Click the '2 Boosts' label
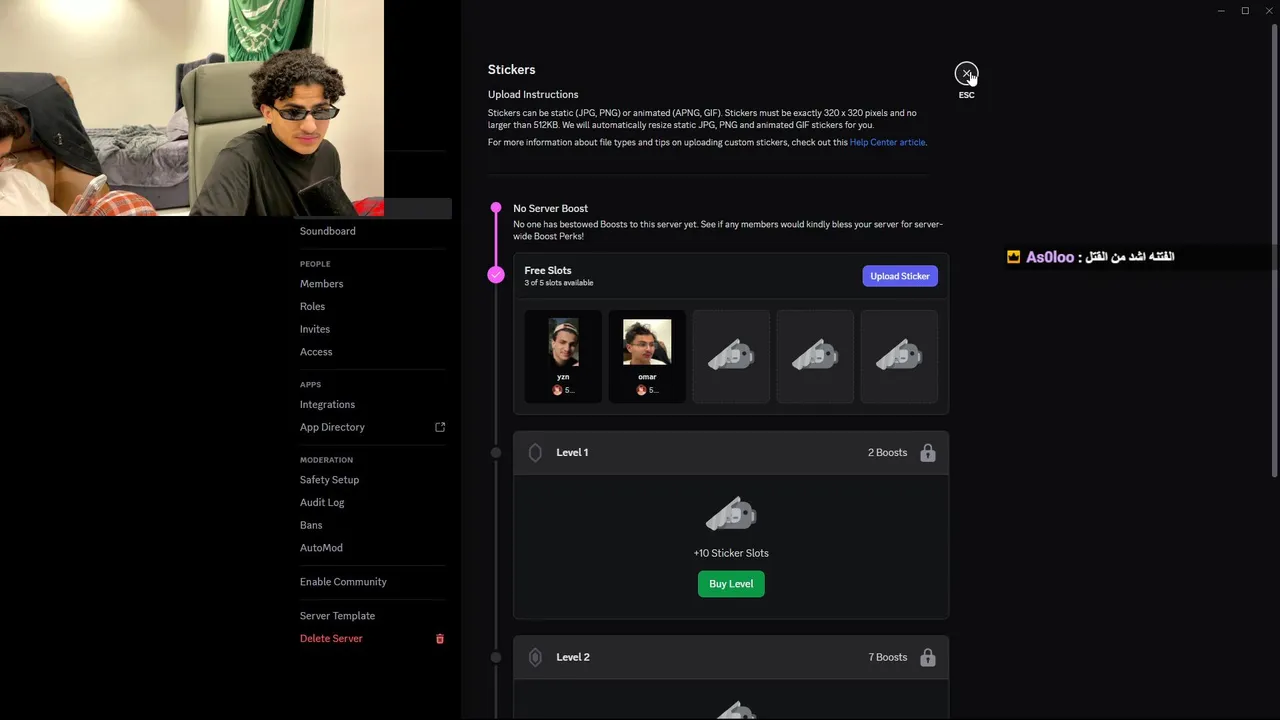 887,453
